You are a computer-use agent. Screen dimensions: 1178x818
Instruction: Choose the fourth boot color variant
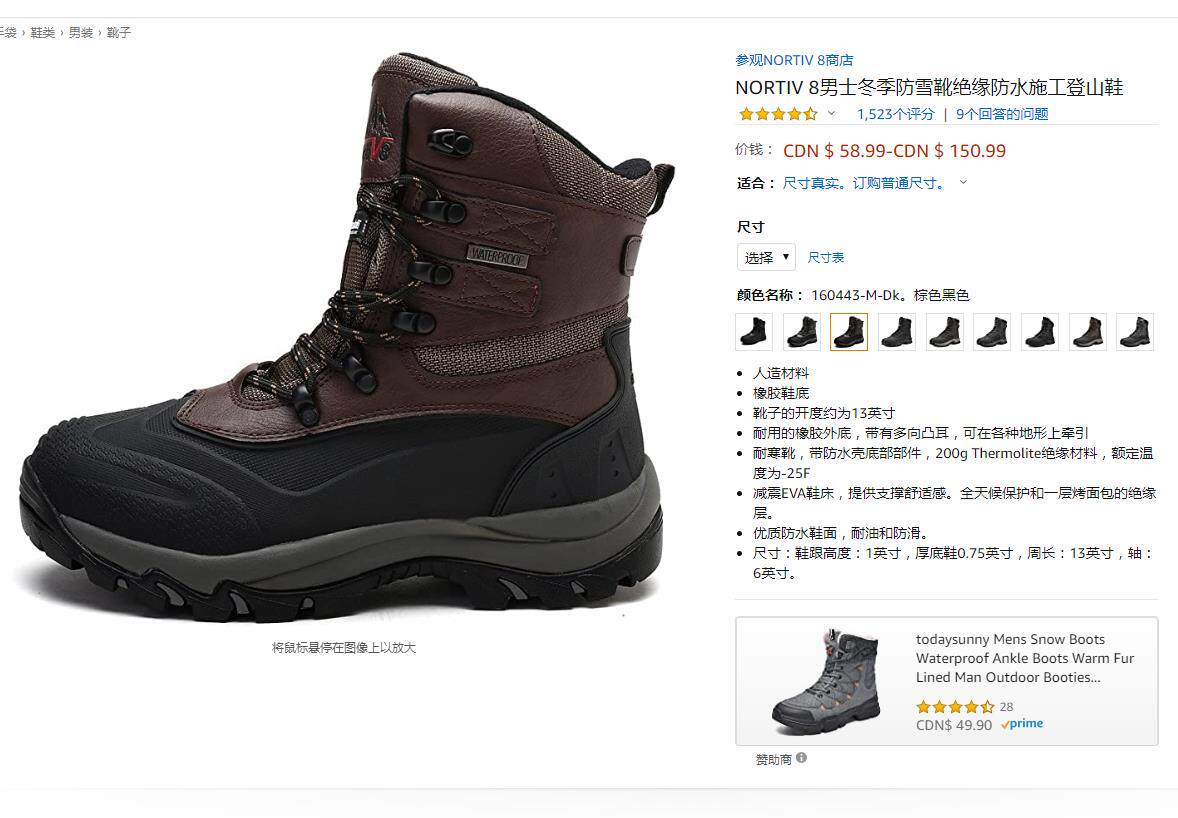[897, 332]
